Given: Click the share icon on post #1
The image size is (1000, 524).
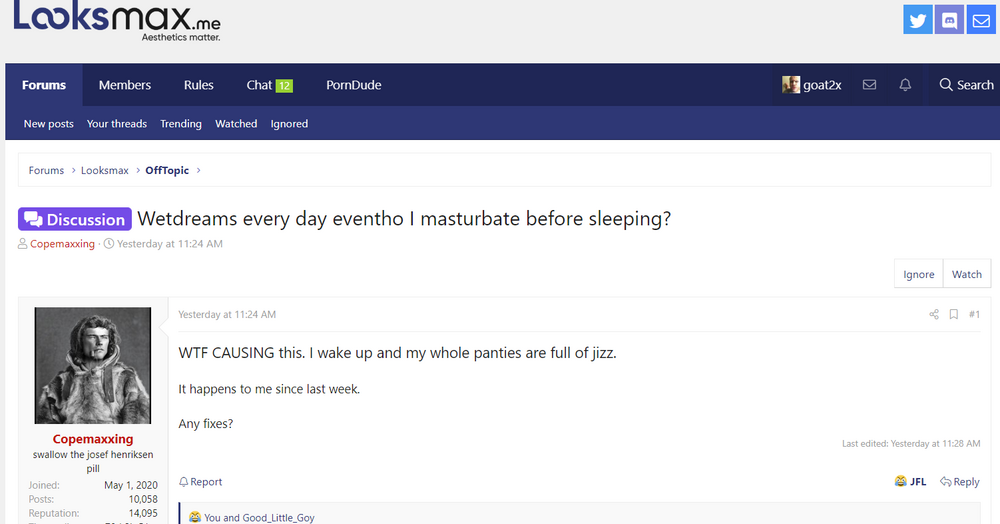Looking at the screenshot, I should (x=934, y=314).
